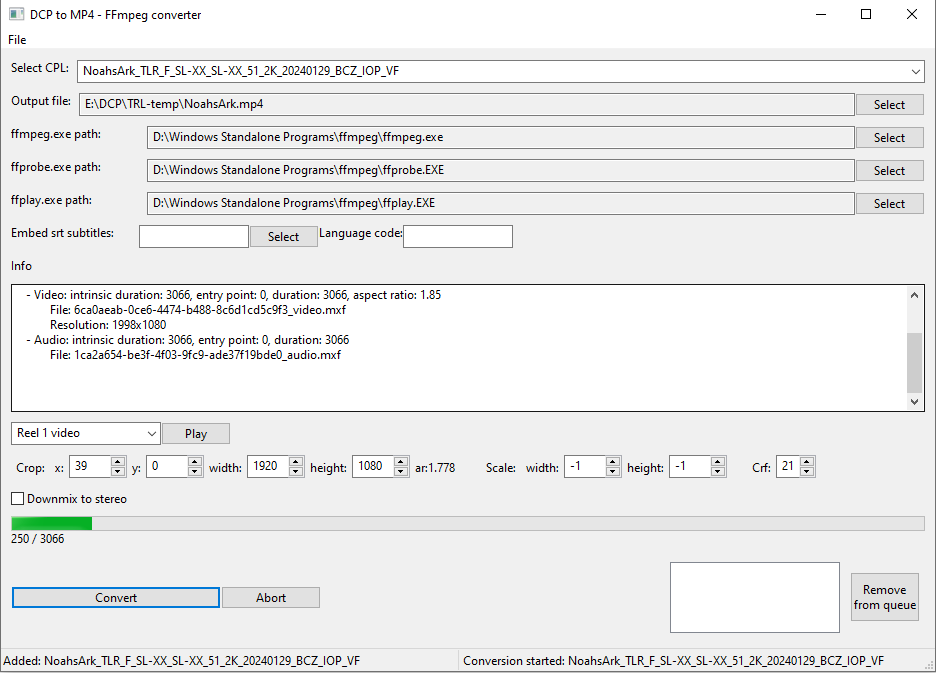Click the Conversion started status text
The image size is (936, 673).
coord(673,661)
